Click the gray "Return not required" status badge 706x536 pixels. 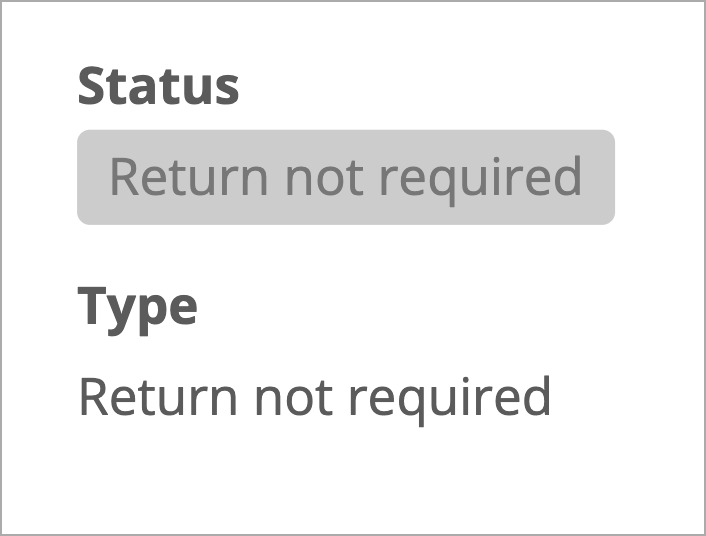coord(346,177)
